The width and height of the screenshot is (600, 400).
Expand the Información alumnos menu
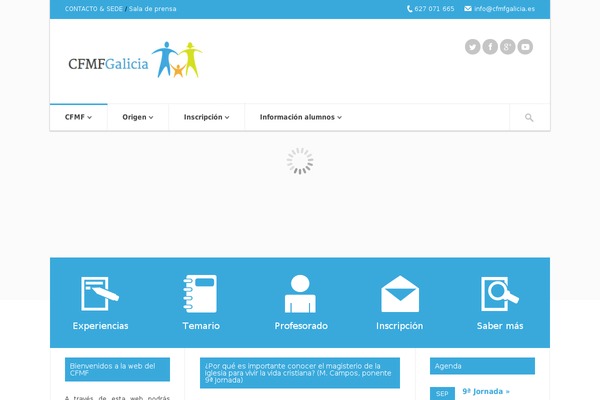301,117
